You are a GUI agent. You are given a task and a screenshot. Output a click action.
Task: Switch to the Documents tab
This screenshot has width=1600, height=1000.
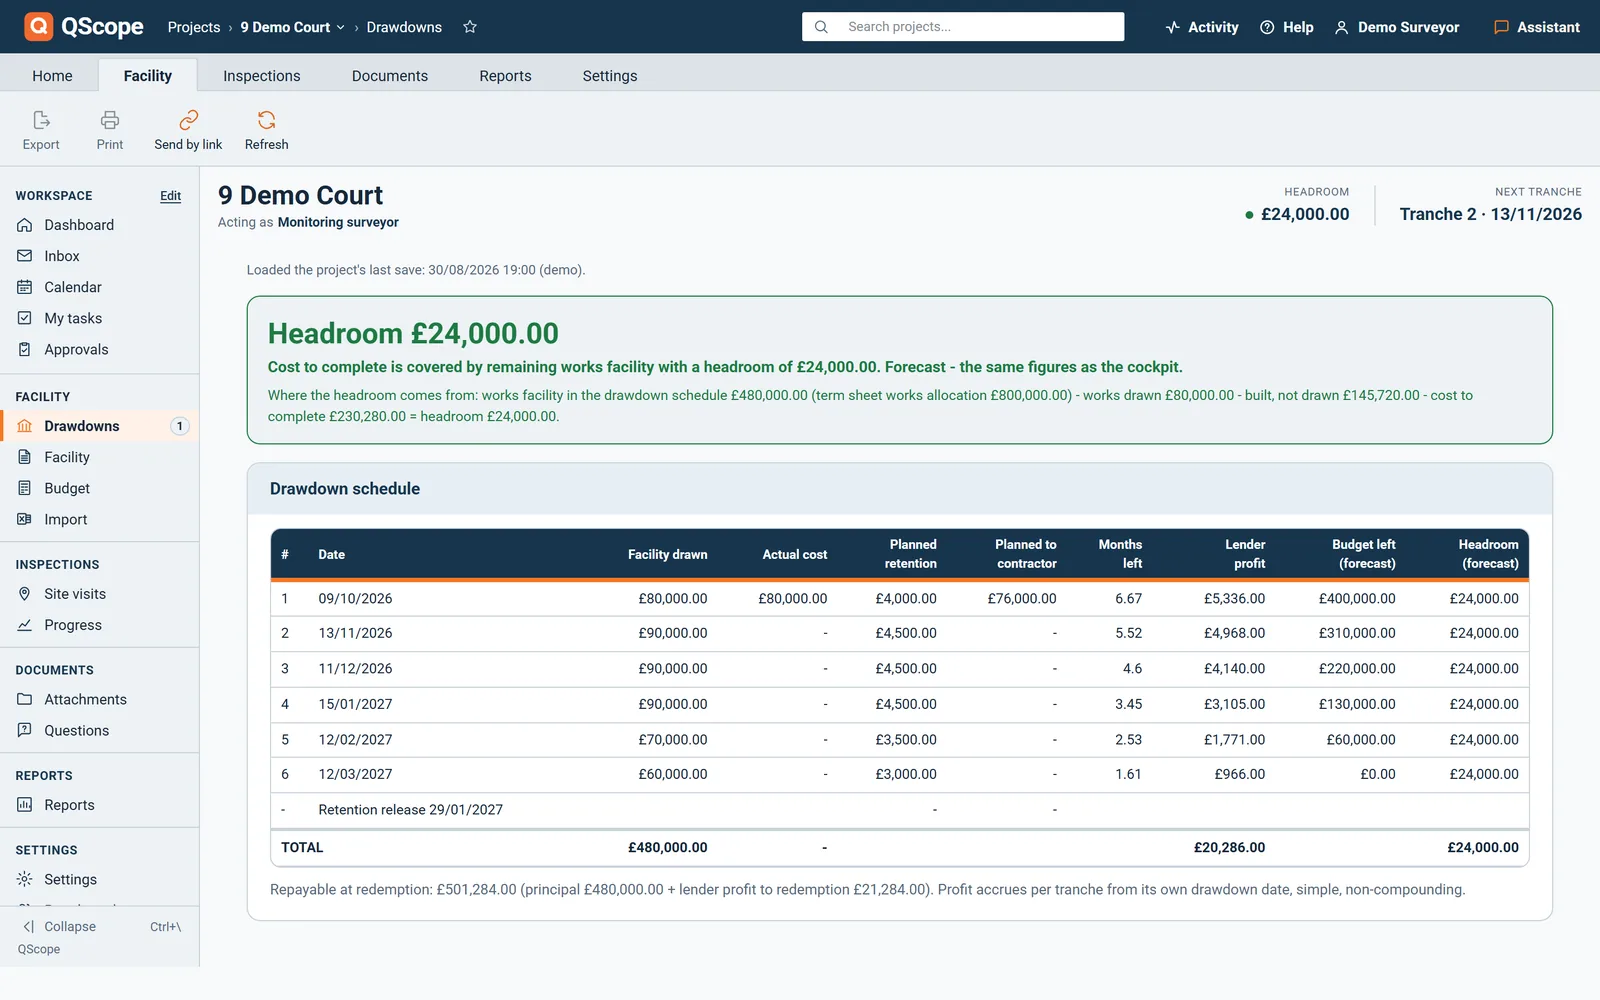coord(390,75)
